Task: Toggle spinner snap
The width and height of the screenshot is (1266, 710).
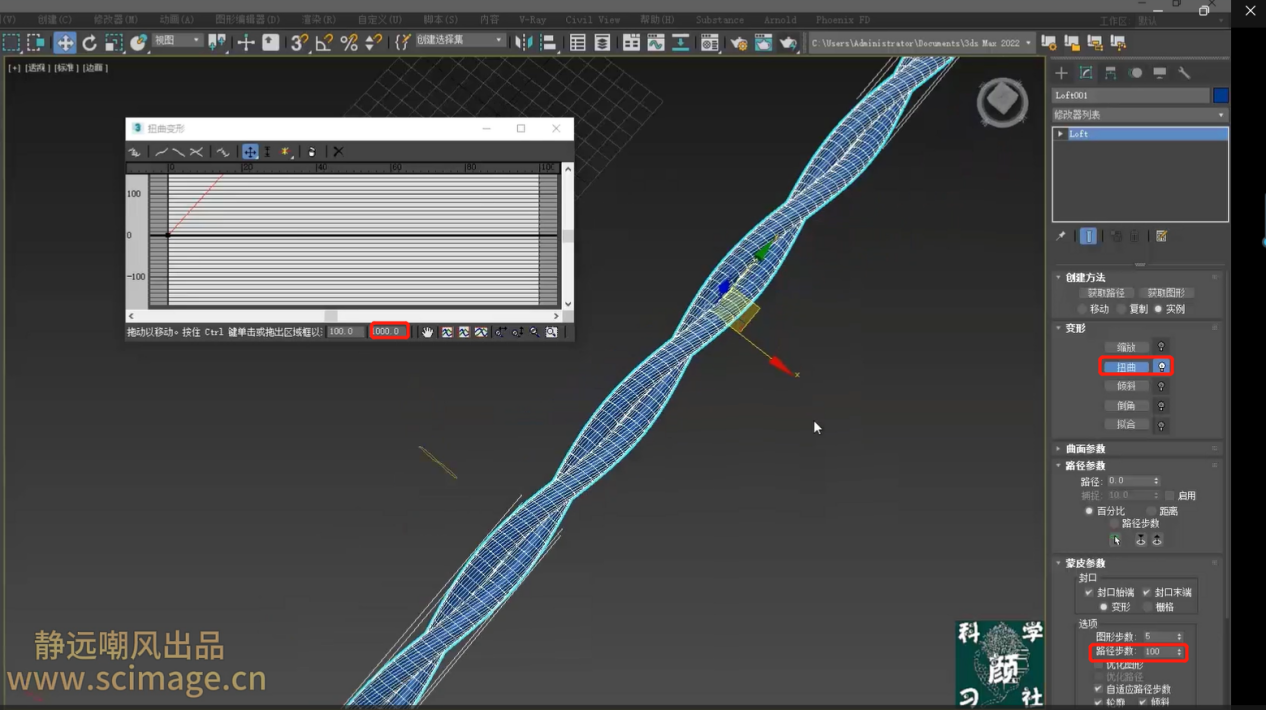Action: click(x=372, y=43)
